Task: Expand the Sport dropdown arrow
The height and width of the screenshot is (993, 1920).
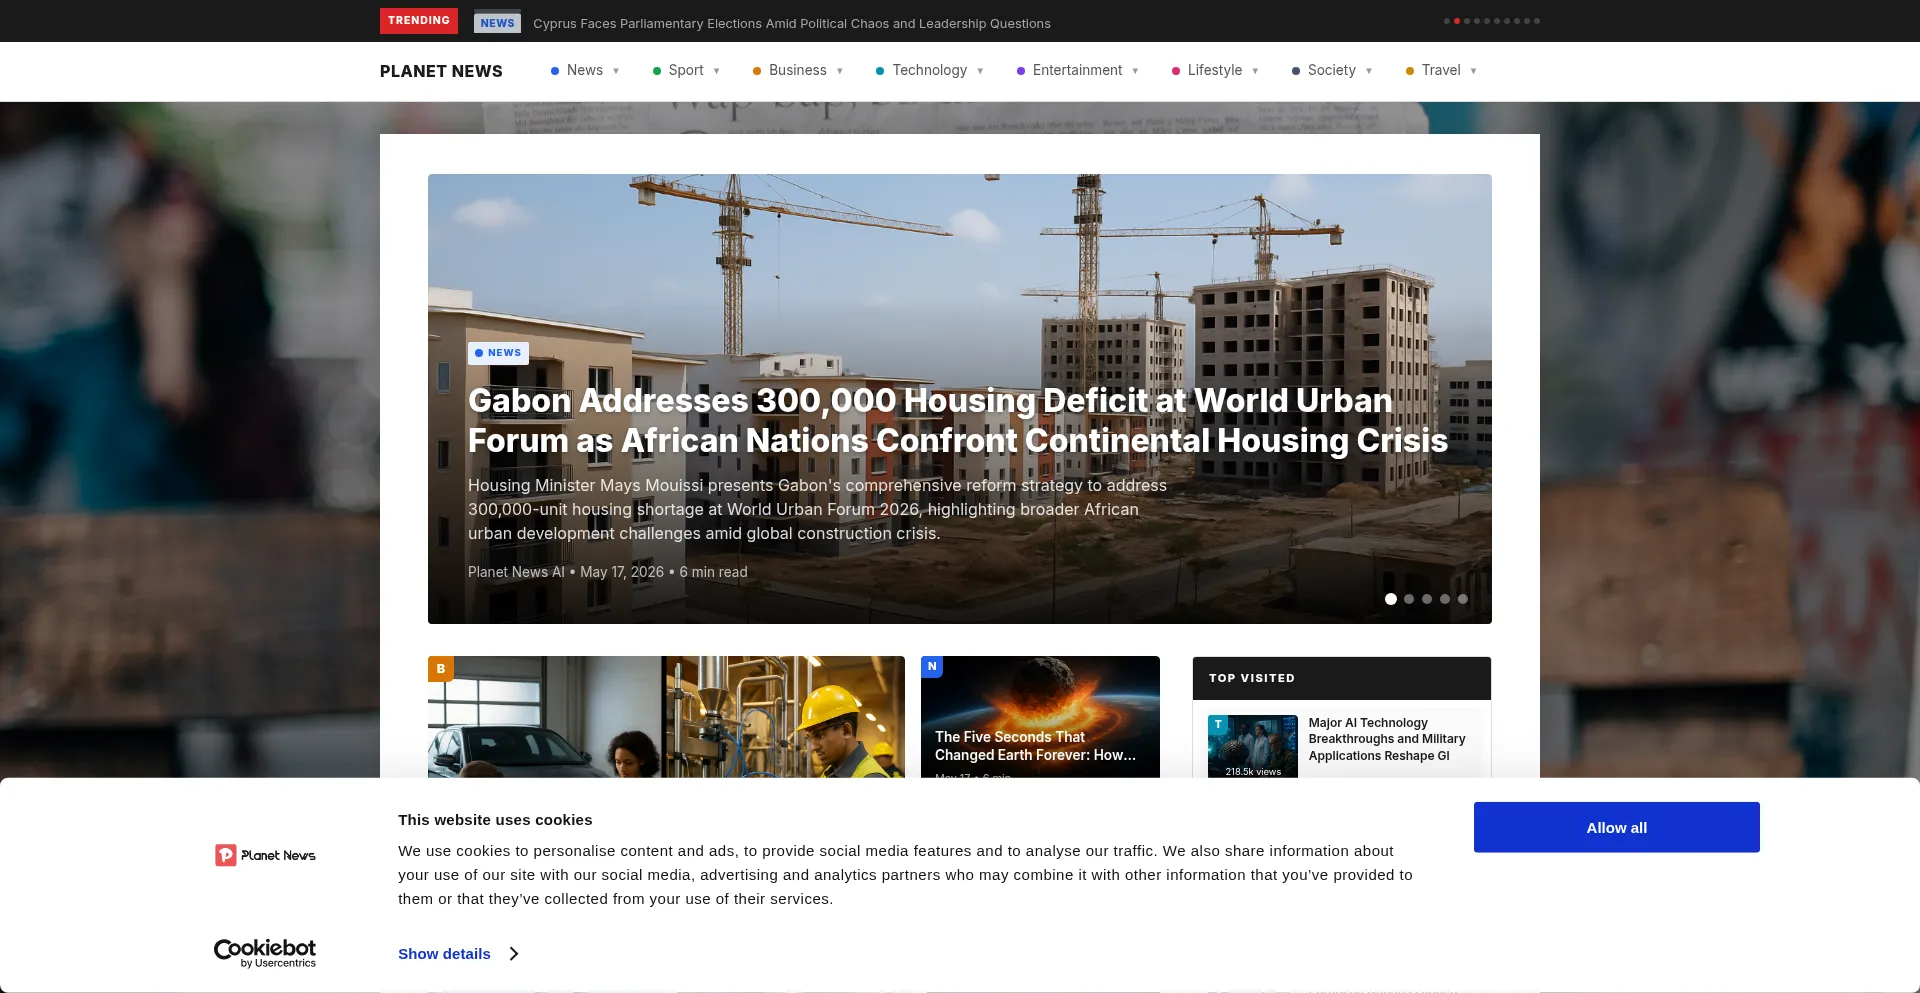Action: [717, 71]
